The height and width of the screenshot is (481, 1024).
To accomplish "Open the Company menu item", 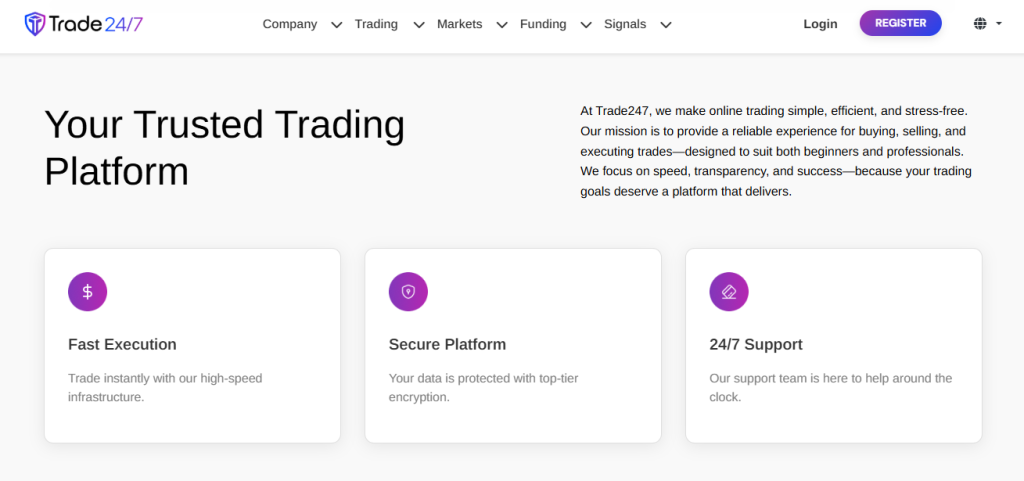I will point(290,24).
